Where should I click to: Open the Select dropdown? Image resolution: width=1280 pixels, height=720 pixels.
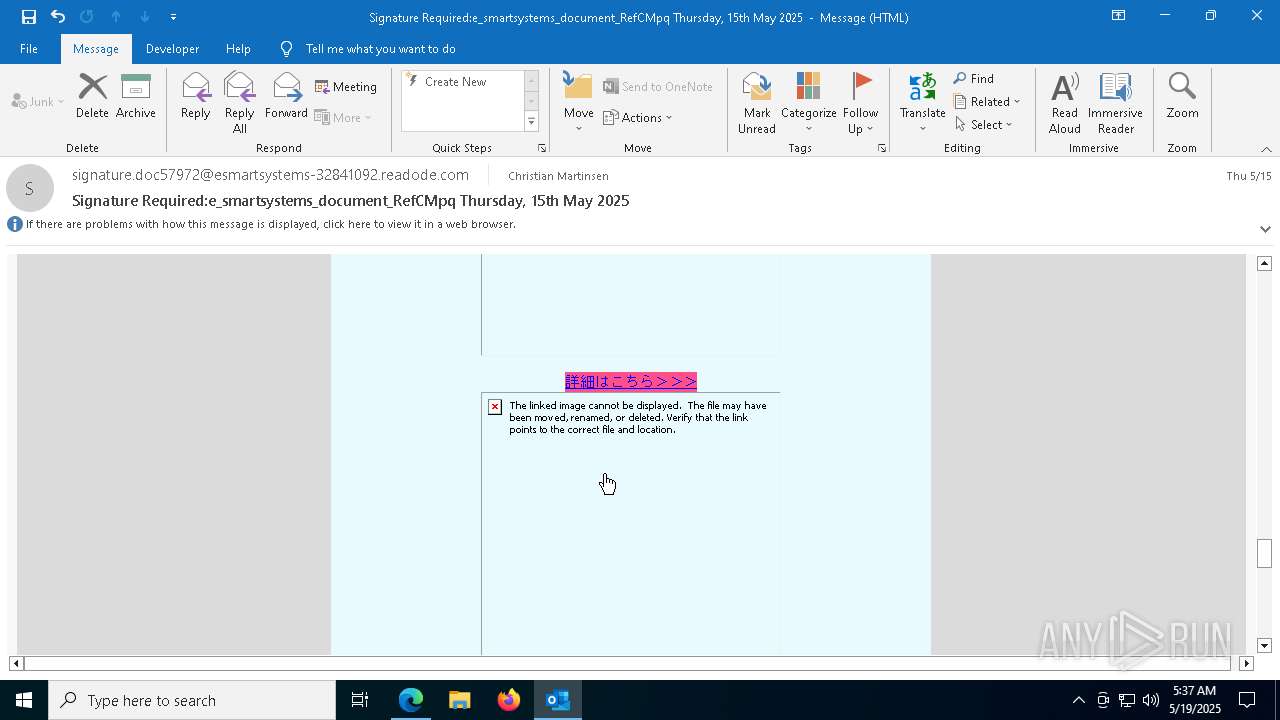point(983,124)
